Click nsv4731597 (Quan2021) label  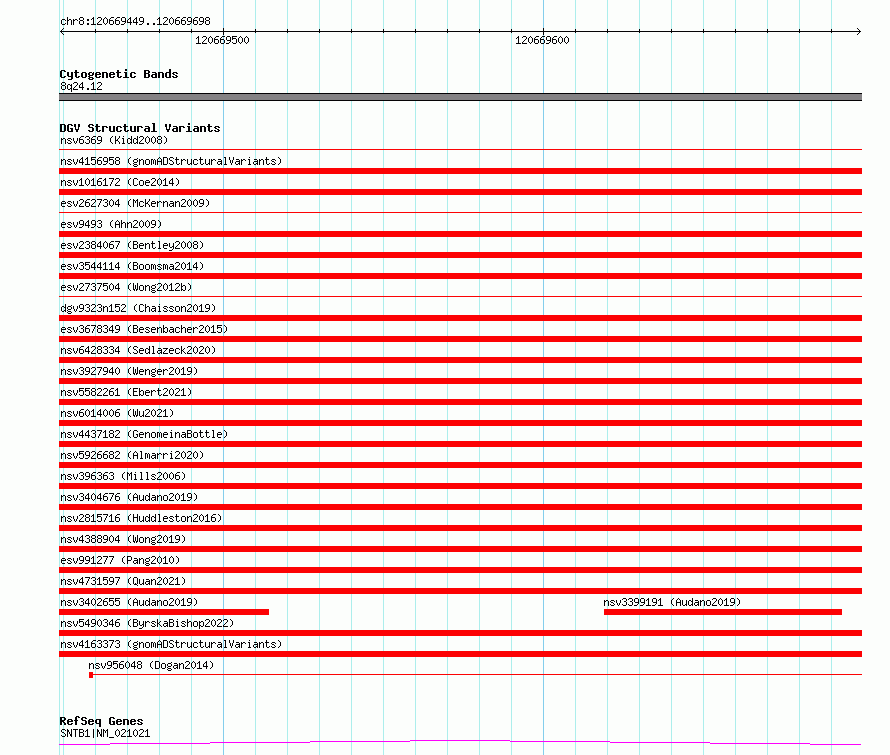[123, 581]
